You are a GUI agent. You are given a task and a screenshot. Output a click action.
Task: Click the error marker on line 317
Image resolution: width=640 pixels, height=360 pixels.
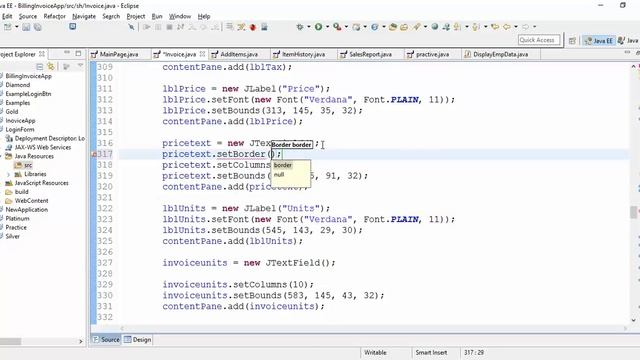point(94,154)
